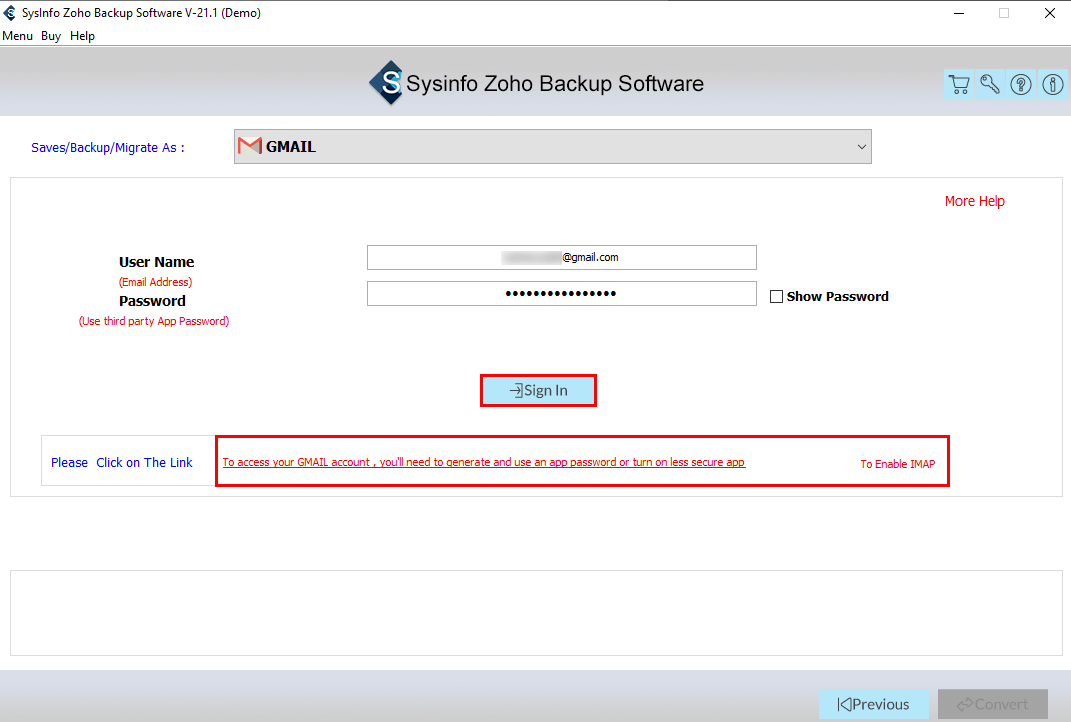
Task: Enable the Show Password checkbox
Action: 776,296
